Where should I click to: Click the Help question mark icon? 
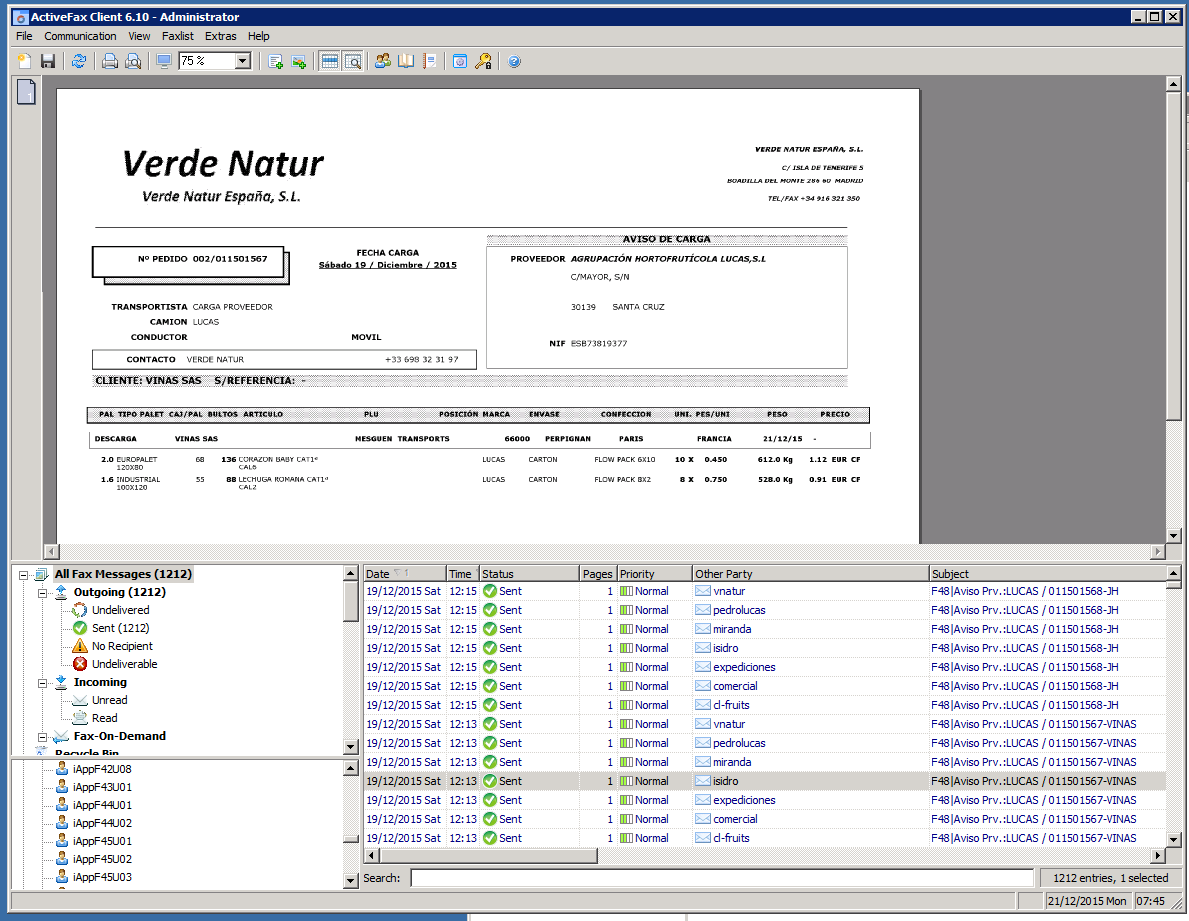click(513, 61)
